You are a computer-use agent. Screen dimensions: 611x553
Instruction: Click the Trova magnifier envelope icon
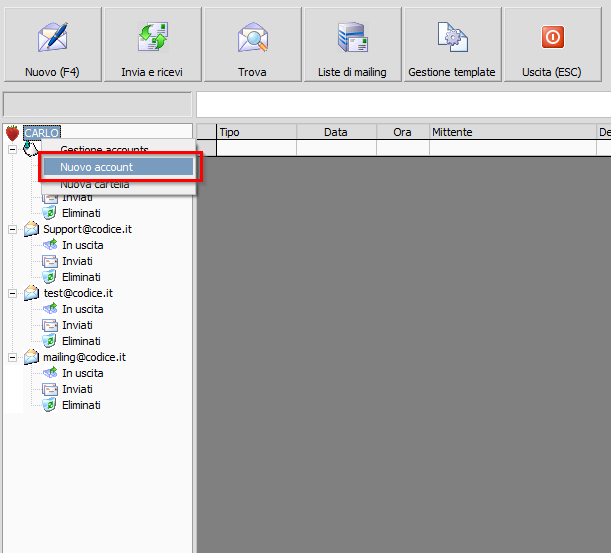pos(253,37)
